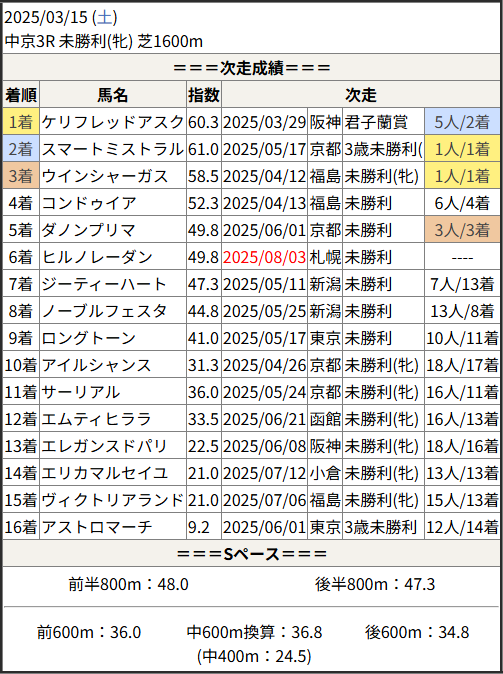
Task: Click the 前半800m：48.0 value
Action: point(128,584)
